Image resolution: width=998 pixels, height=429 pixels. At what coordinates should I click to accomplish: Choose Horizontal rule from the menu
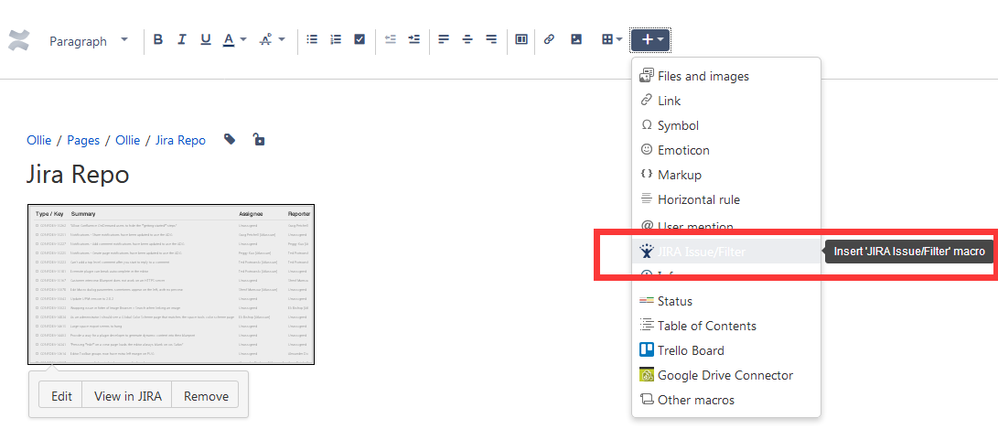[x=726, y=199]
